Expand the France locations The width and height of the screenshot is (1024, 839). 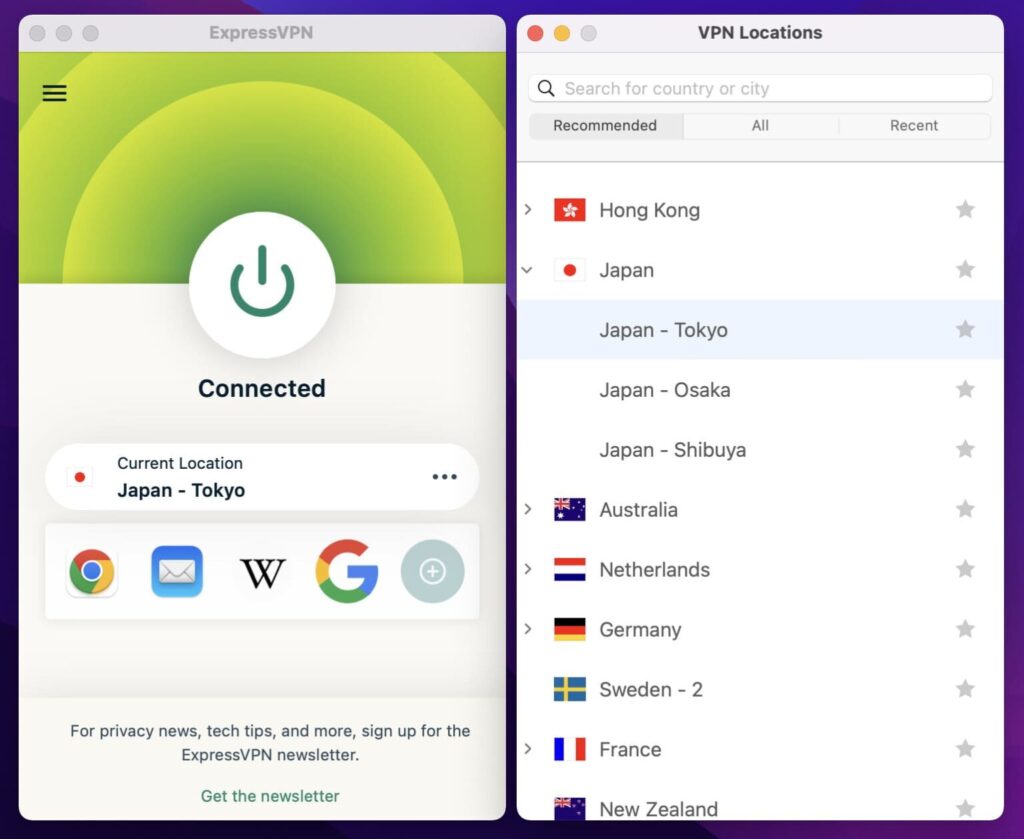click(528, 749)
